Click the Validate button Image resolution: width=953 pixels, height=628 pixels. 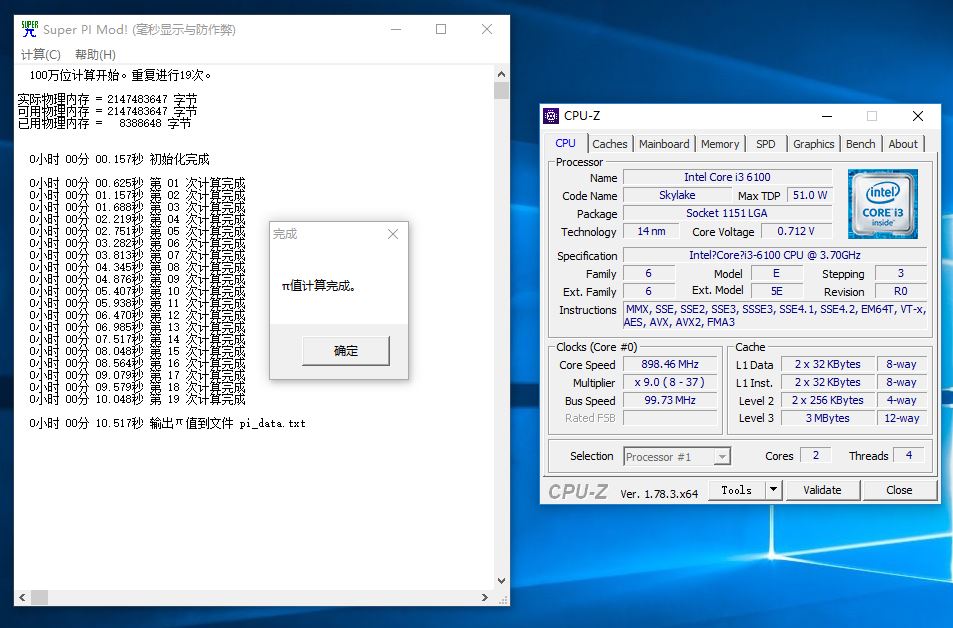tap(822, 490)
